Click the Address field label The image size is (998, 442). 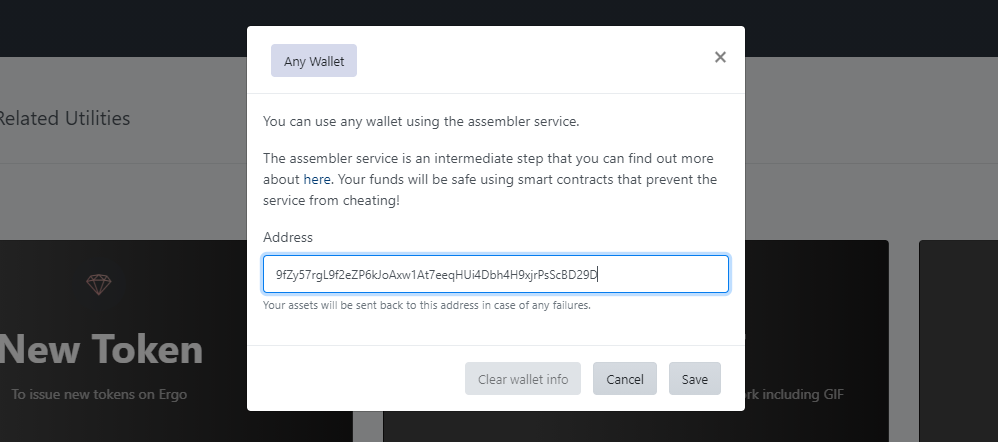point(288,238)
